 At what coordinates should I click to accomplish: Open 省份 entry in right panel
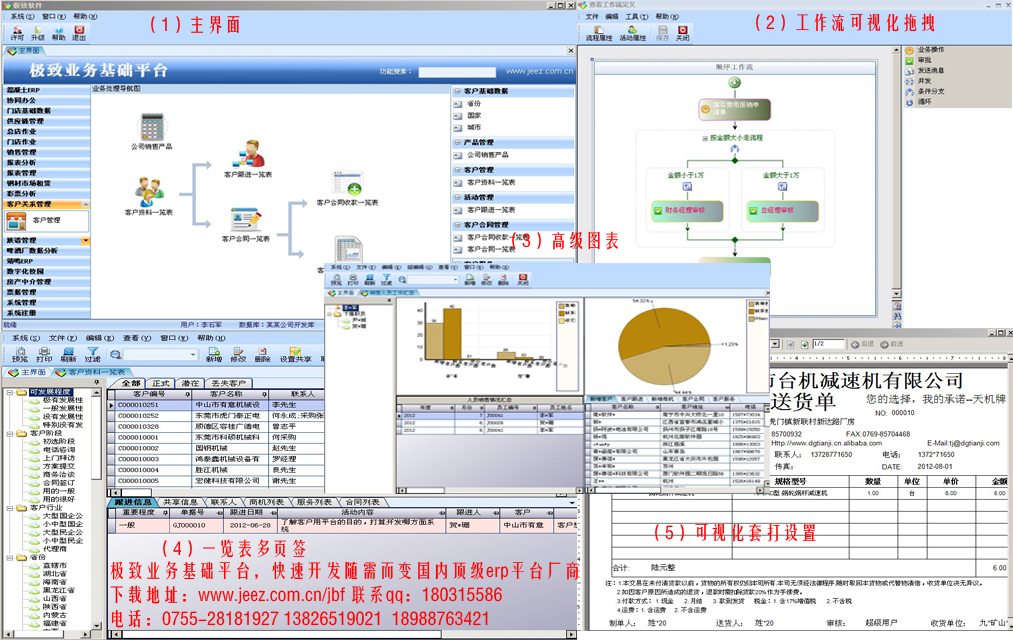(474, 103)
